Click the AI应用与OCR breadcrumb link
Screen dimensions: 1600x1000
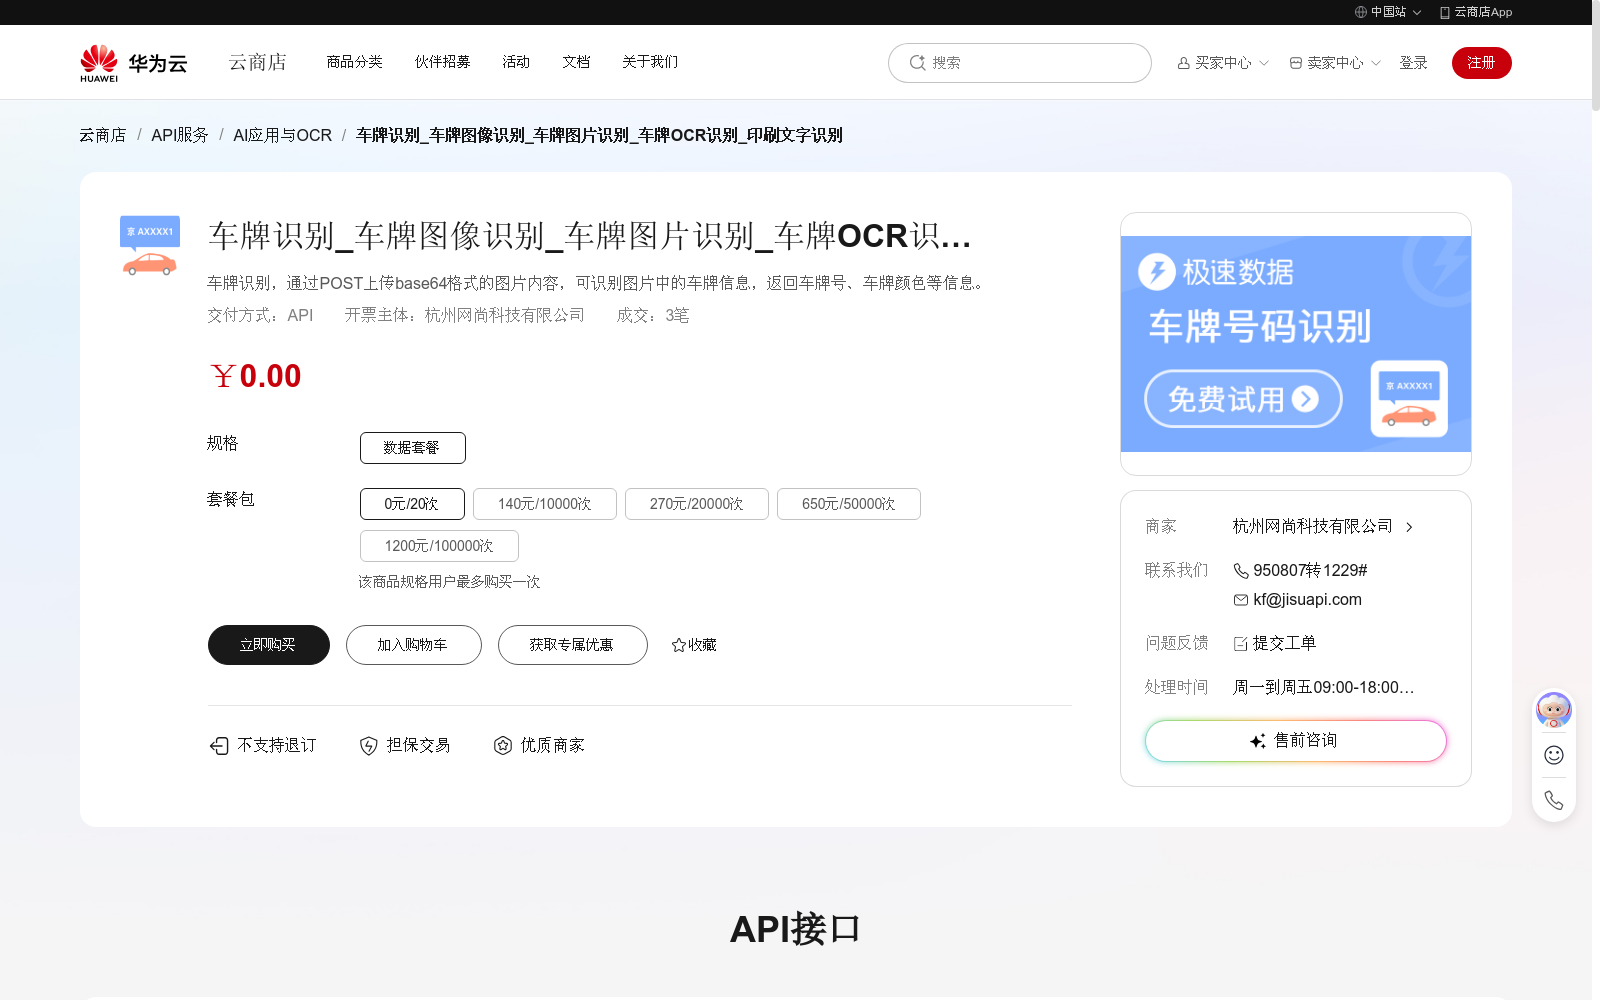pyautogui.click(x=283, y=135)
